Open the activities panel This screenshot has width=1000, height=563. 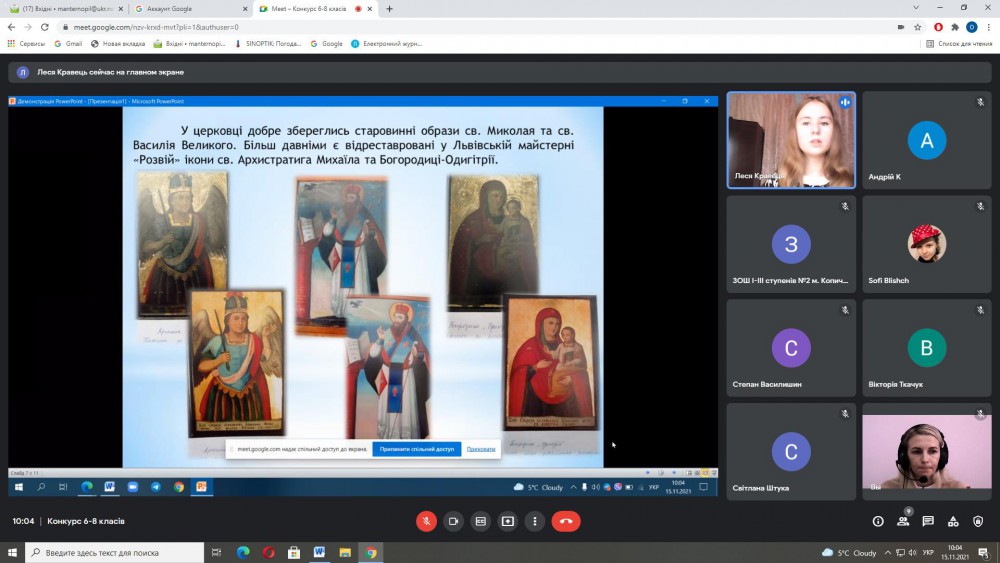click(x=953, y=521)
